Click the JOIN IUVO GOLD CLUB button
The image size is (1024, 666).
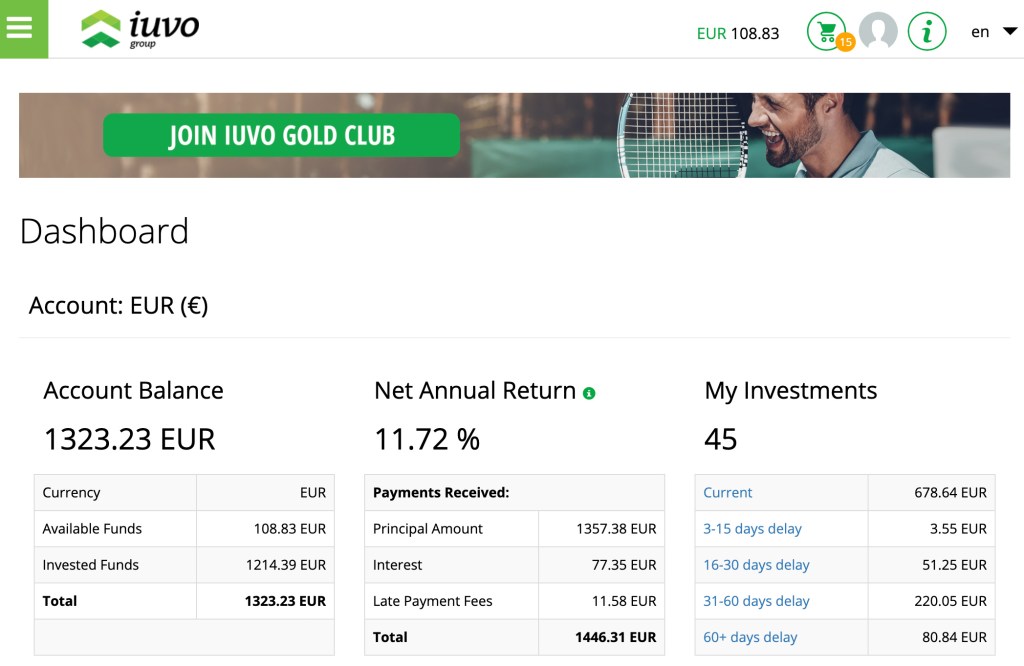[x=280, y=135]
